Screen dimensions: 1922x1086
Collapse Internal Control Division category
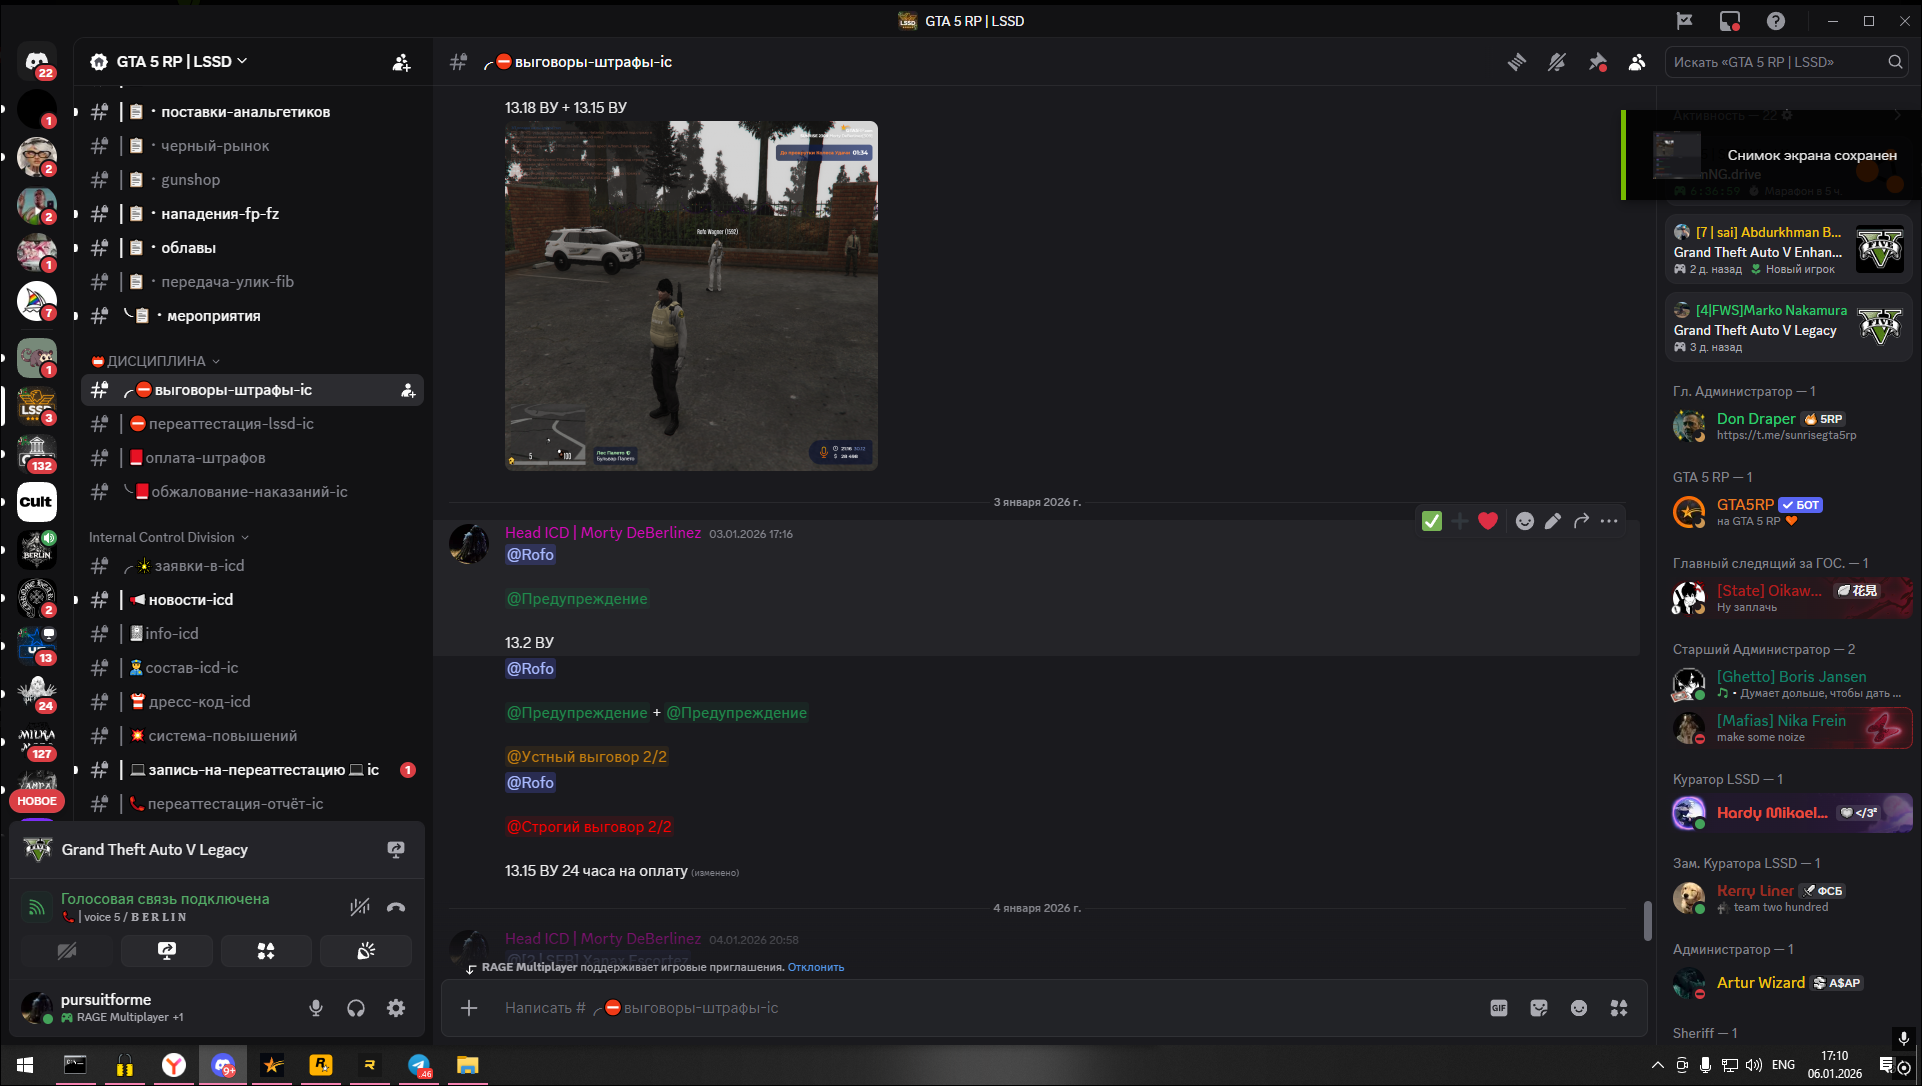coord(162,537)
